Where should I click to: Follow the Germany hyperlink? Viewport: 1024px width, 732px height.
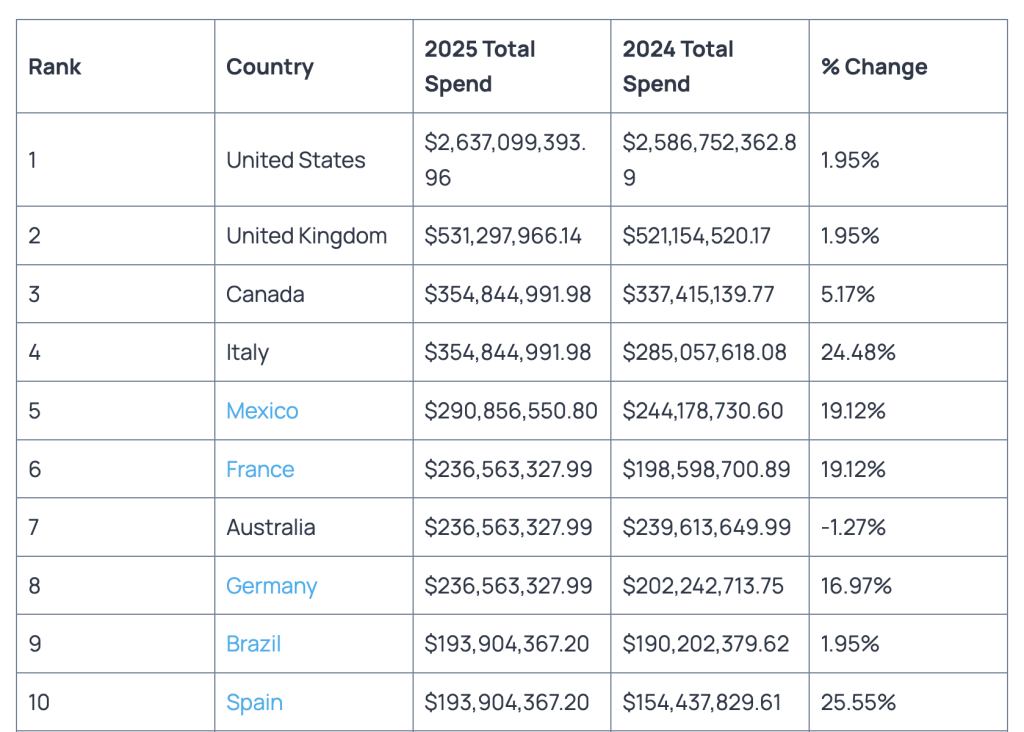(271, 586)
